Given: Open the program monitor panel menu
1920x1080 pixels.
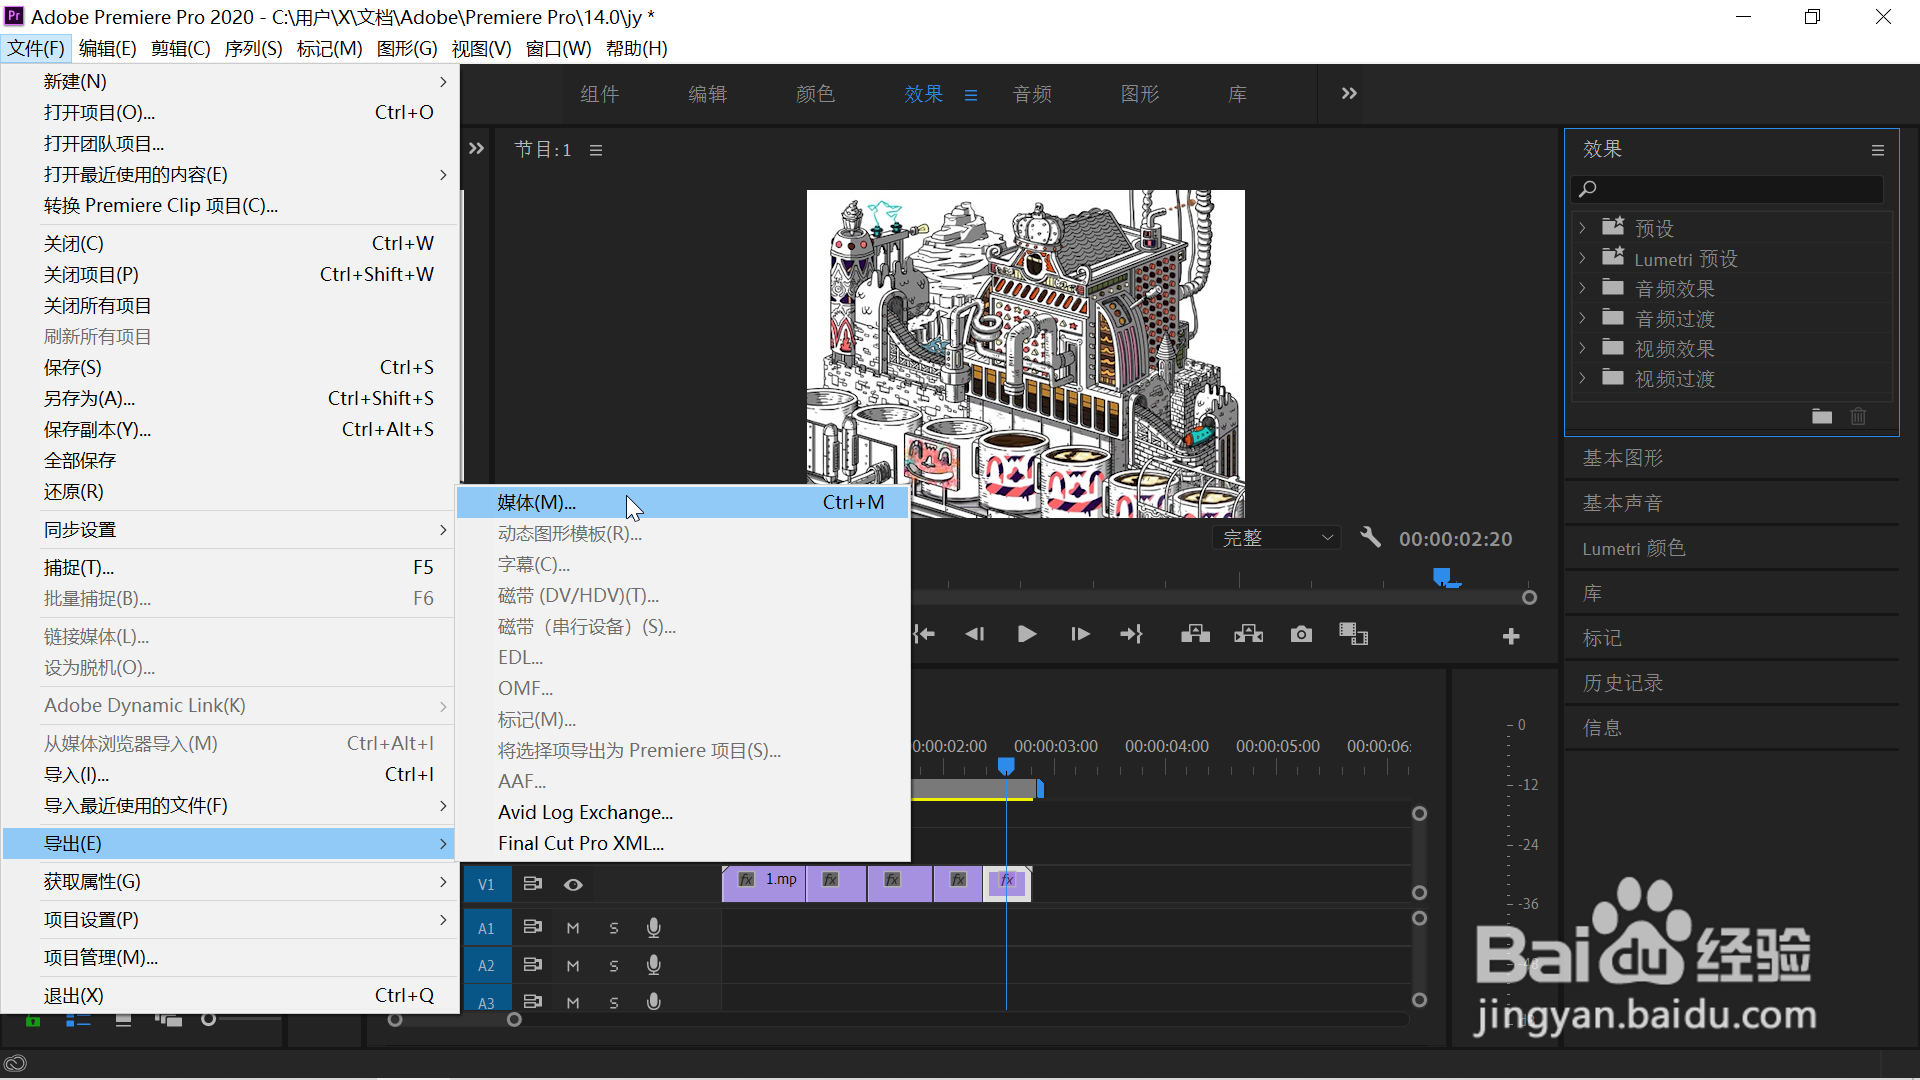Looking at the screenshot, I should pos(596,150).
